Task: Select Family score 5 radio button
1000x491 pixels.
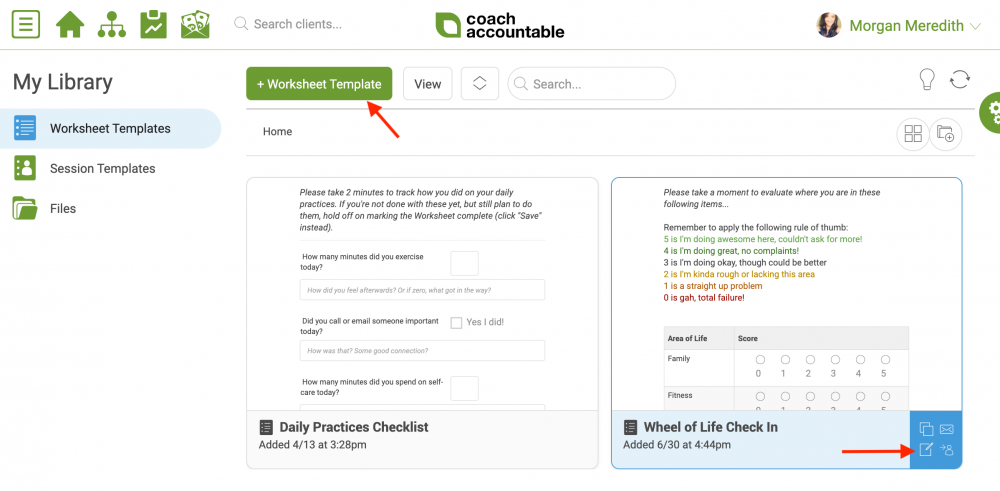Action: (x=885, y=360)
